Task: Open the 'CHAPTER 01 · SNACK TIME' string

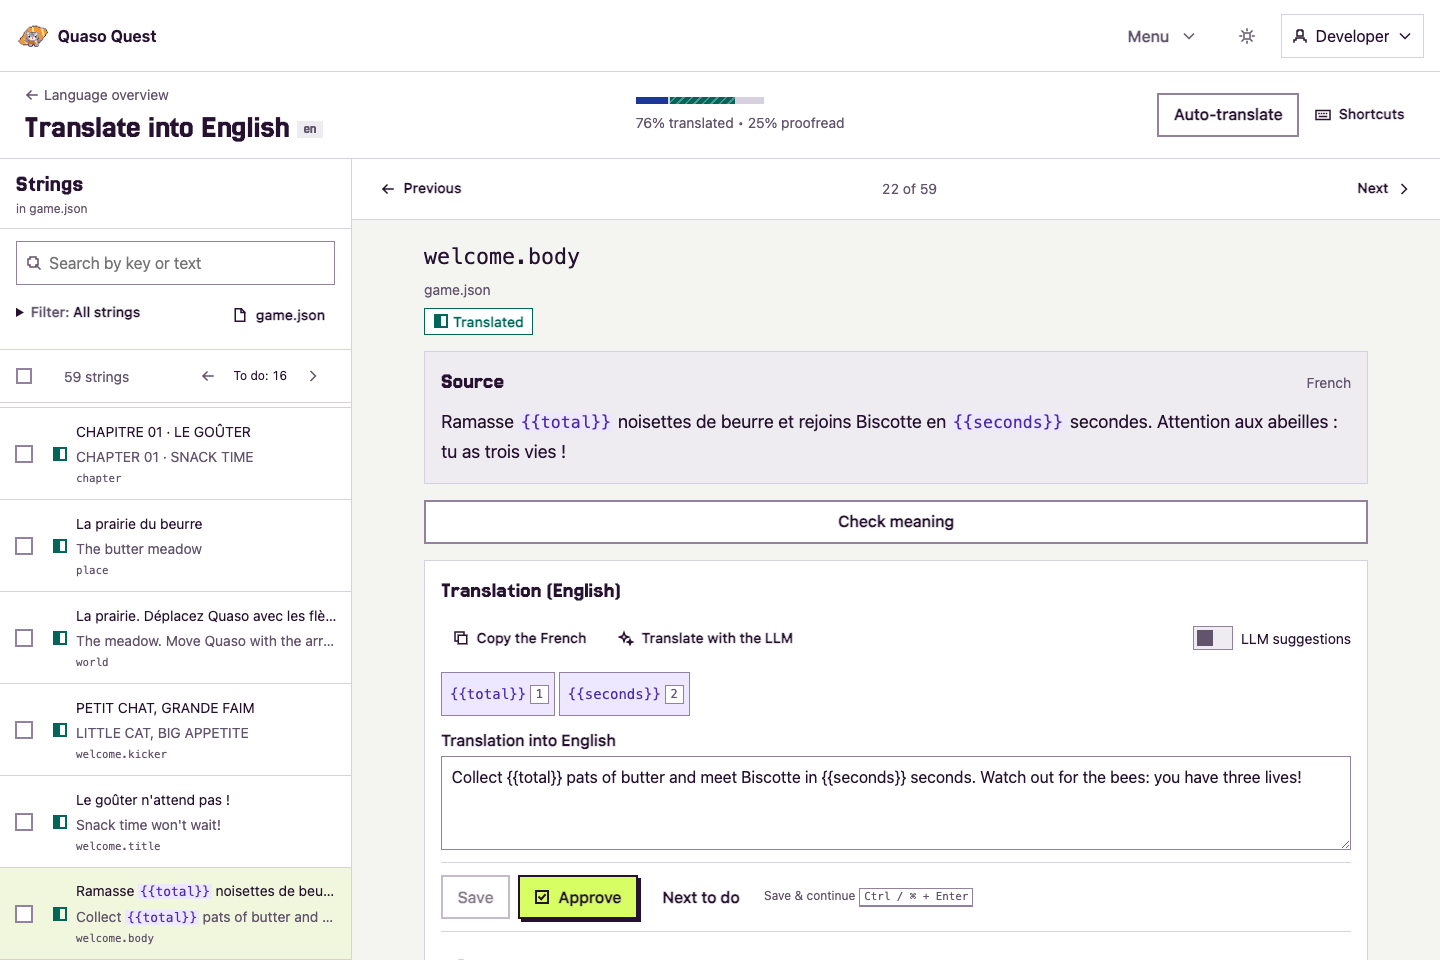Action: coord(165,457)
